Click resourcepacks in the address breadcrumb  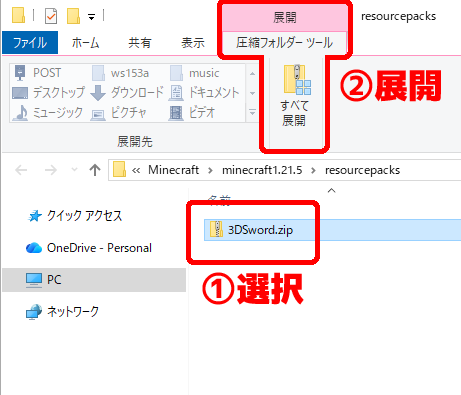pyautogui.click(x=362, y=170)
